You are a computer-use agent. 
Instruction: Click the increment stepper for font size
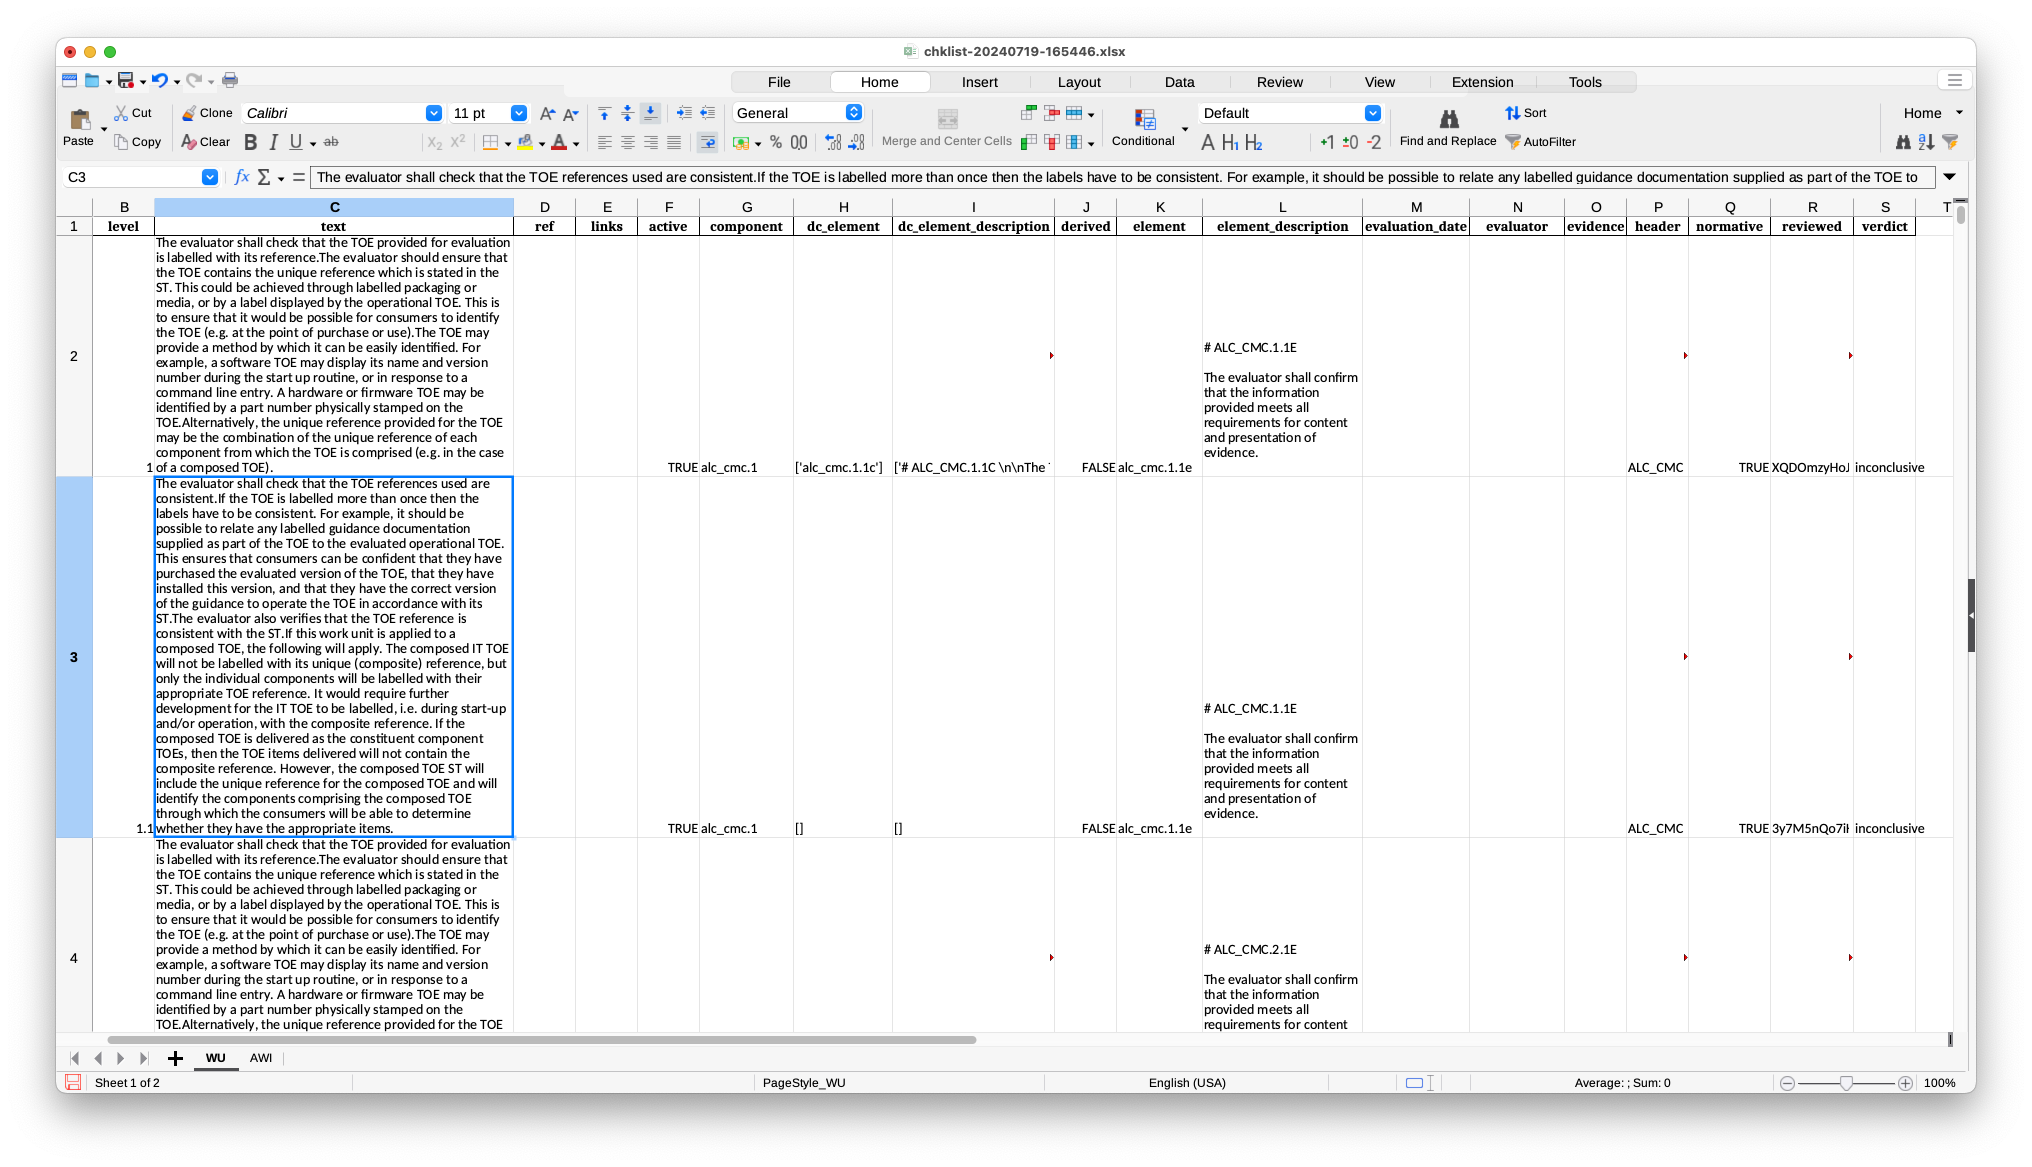(x=547, y=113)
